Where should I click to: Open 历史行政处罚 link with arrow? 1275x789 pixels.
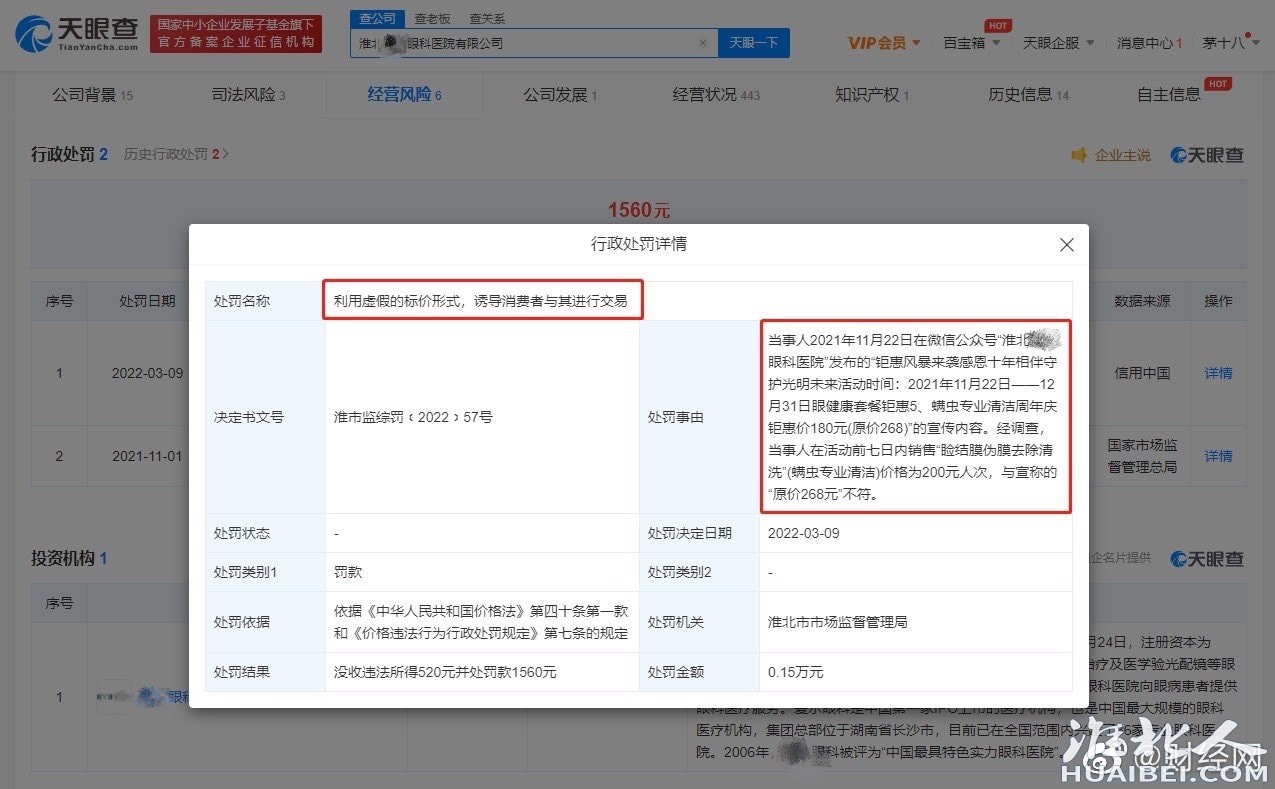coord(176,154)
